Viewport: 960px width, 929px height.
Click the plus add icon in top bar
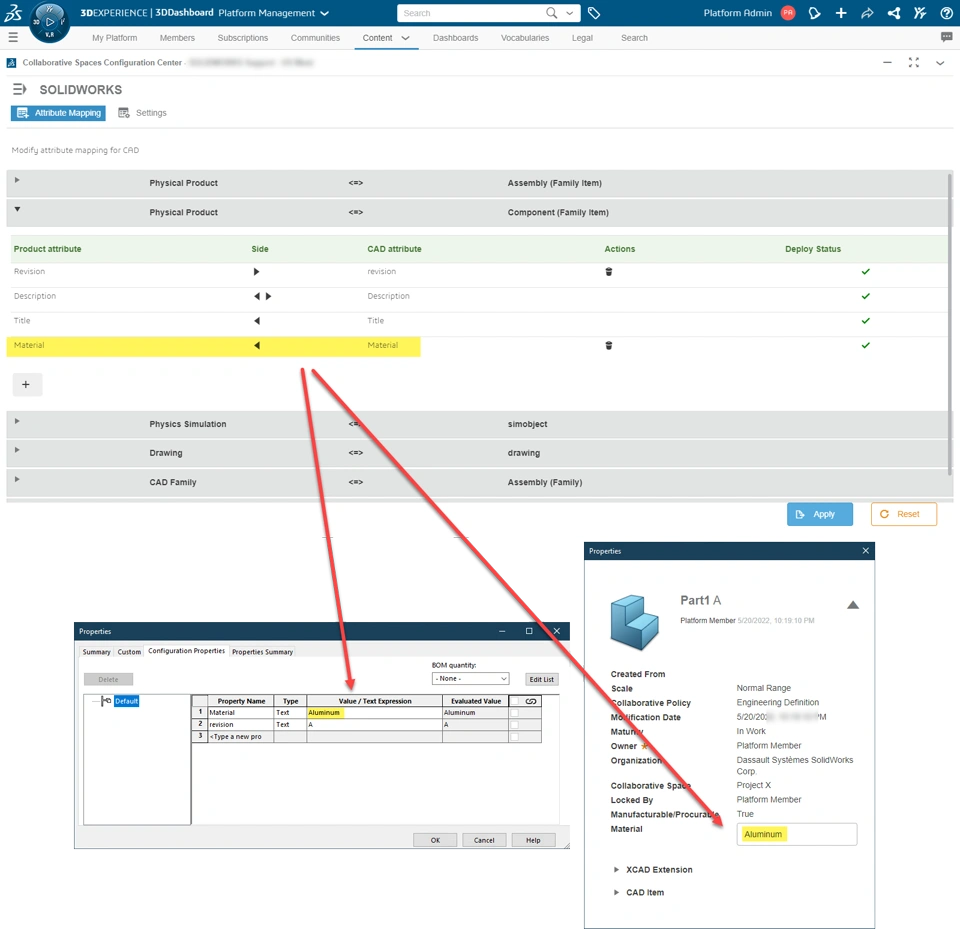841,13
